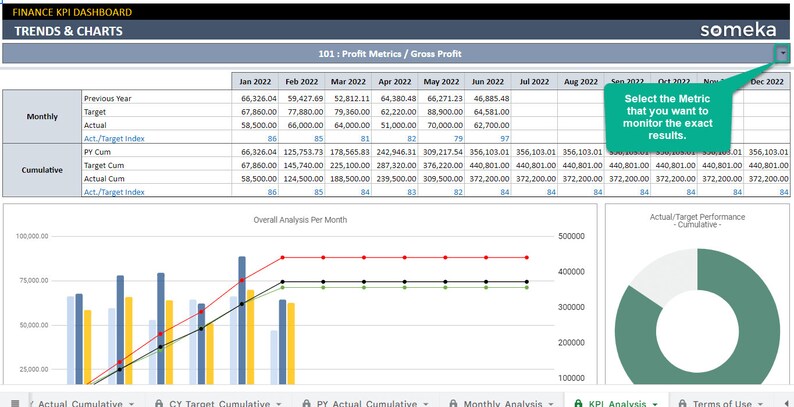Select cell 64,000.00 in Actual row
This screenshot has height=407, width=794.
348,125
